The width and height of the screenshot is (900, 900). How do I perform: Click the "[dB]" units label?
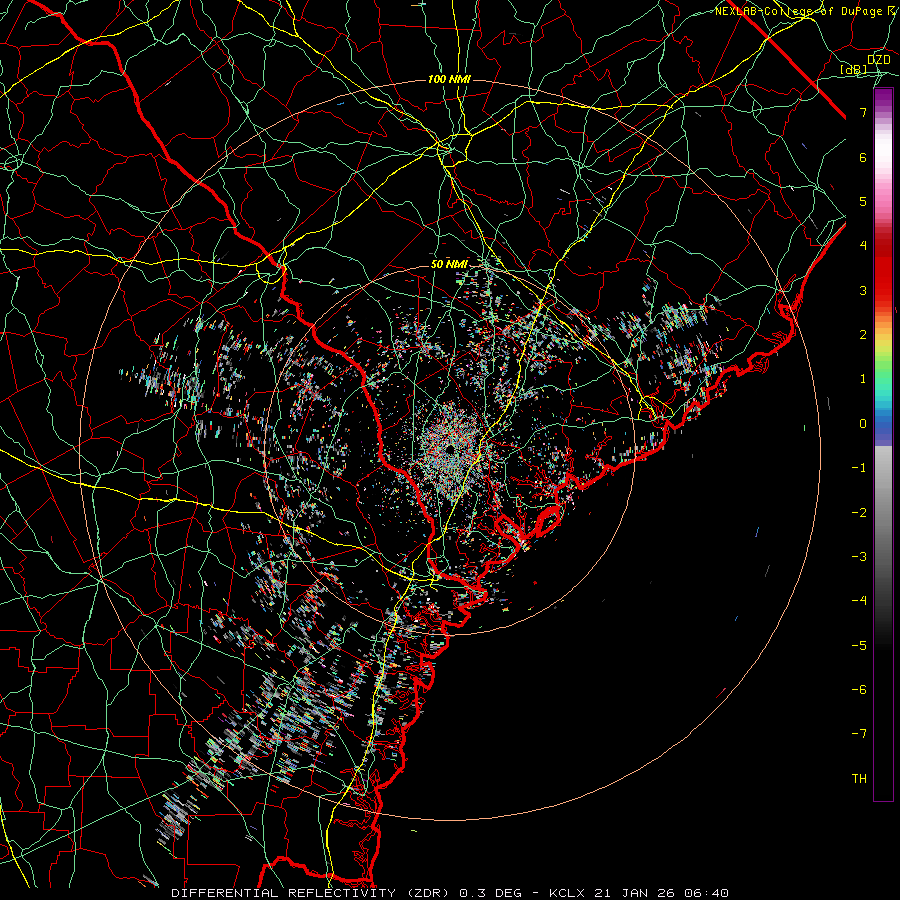click(x=854, y=69)
